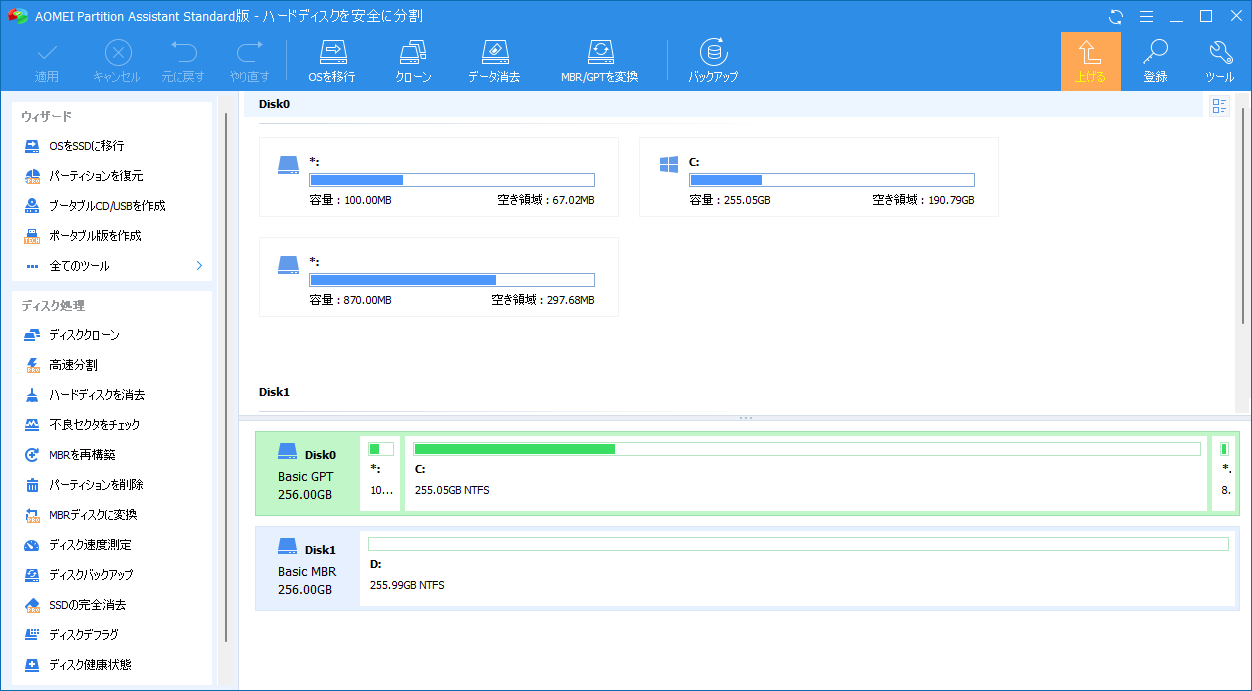Click 空き領域：190.79GB text
Screen dimensions: 1252x691
pyautogui.click(x=923, y=200)
